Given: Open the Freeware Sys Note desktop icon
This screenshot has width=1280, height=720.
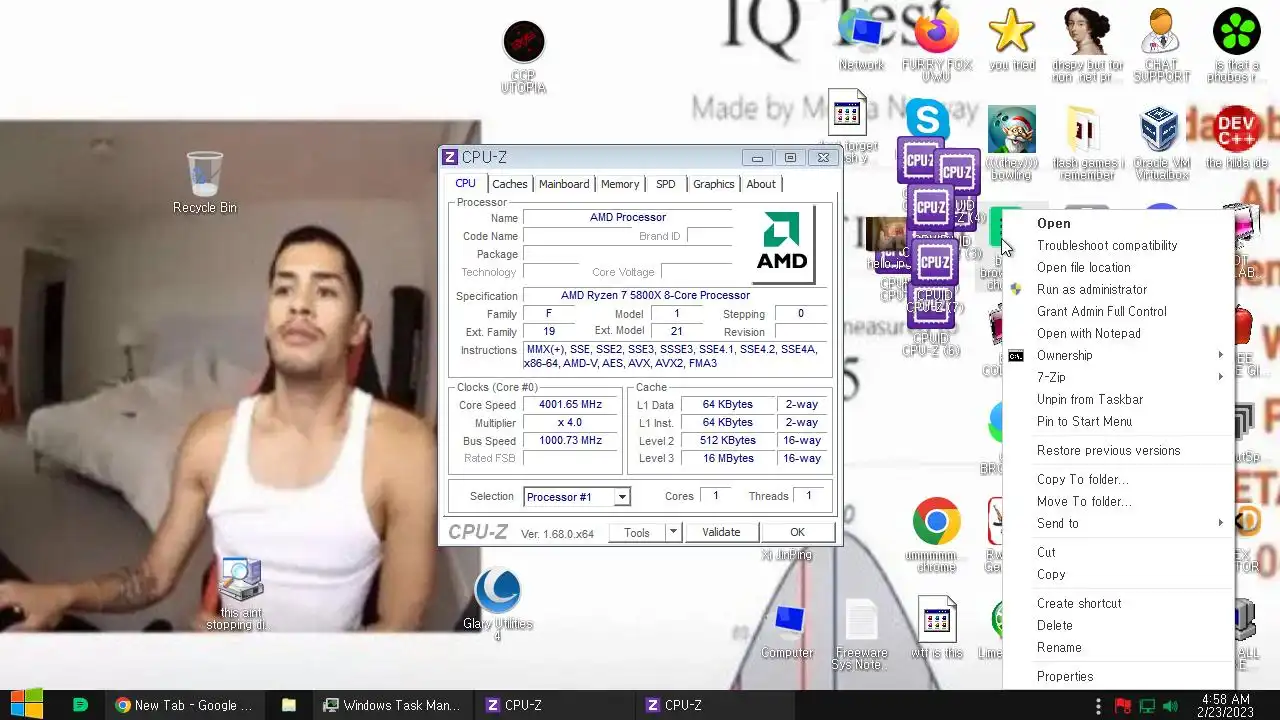Looking at the screenshot, I should pos(861,635).
